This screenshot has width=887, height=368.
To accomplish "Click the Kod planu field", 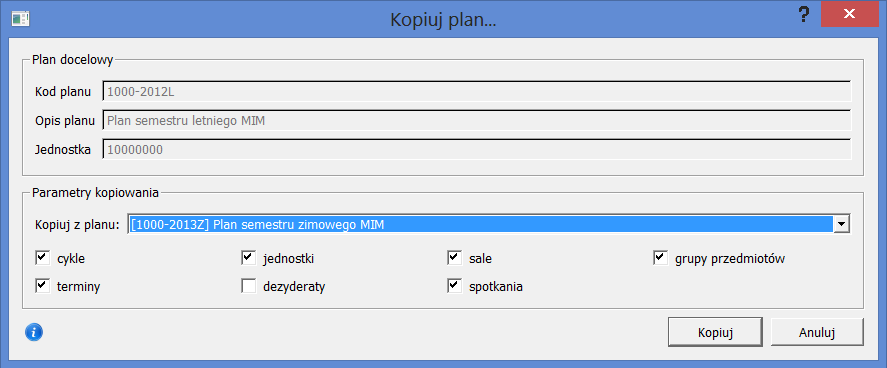I will (x=477, y=90).
